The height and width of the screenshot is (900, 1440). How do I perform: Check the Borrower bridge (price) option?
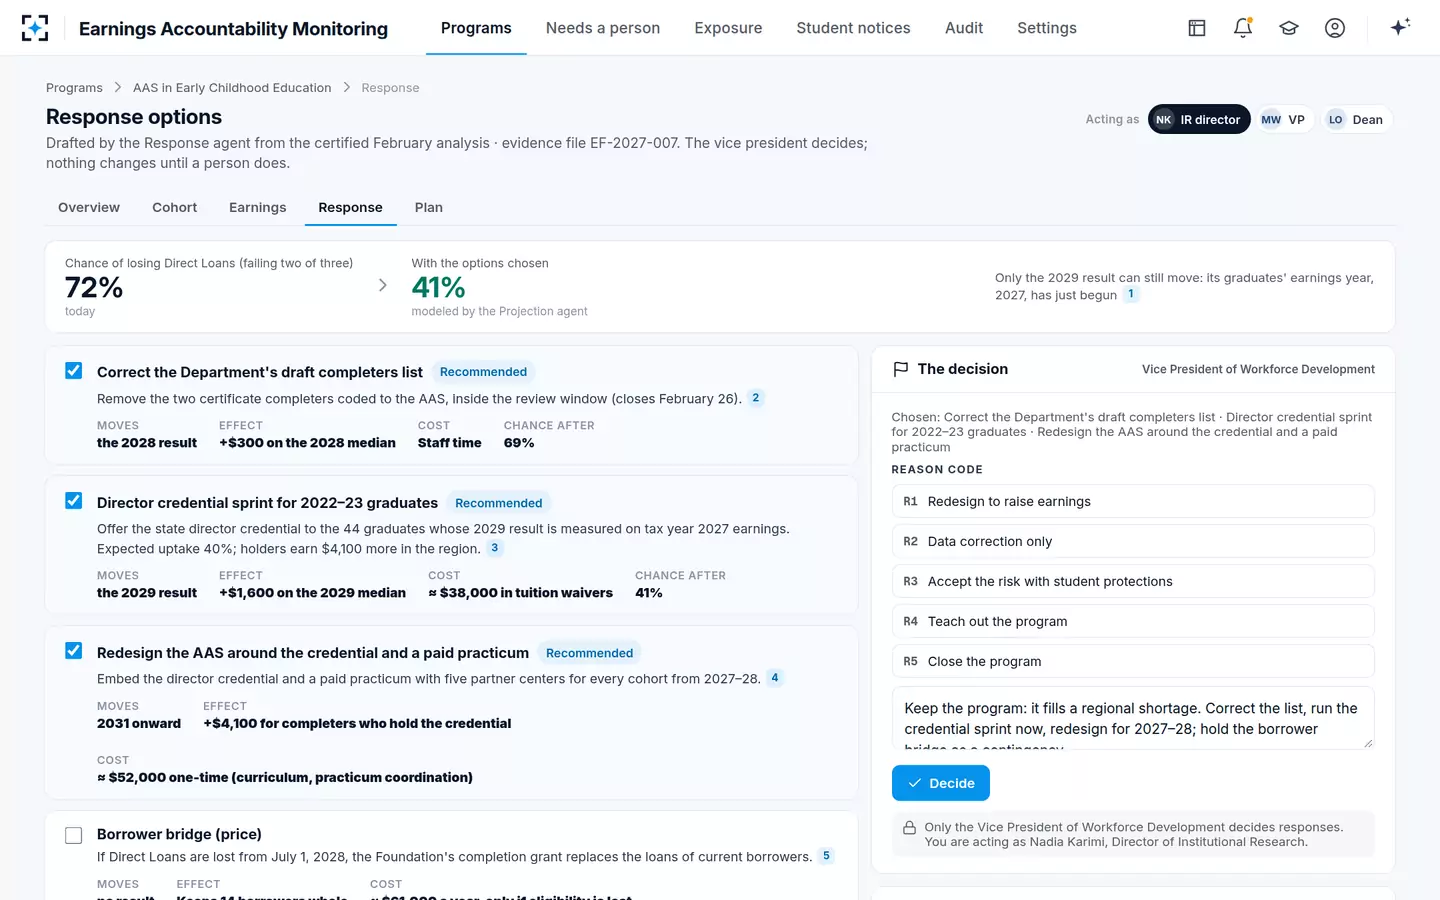tap(74, 835)
